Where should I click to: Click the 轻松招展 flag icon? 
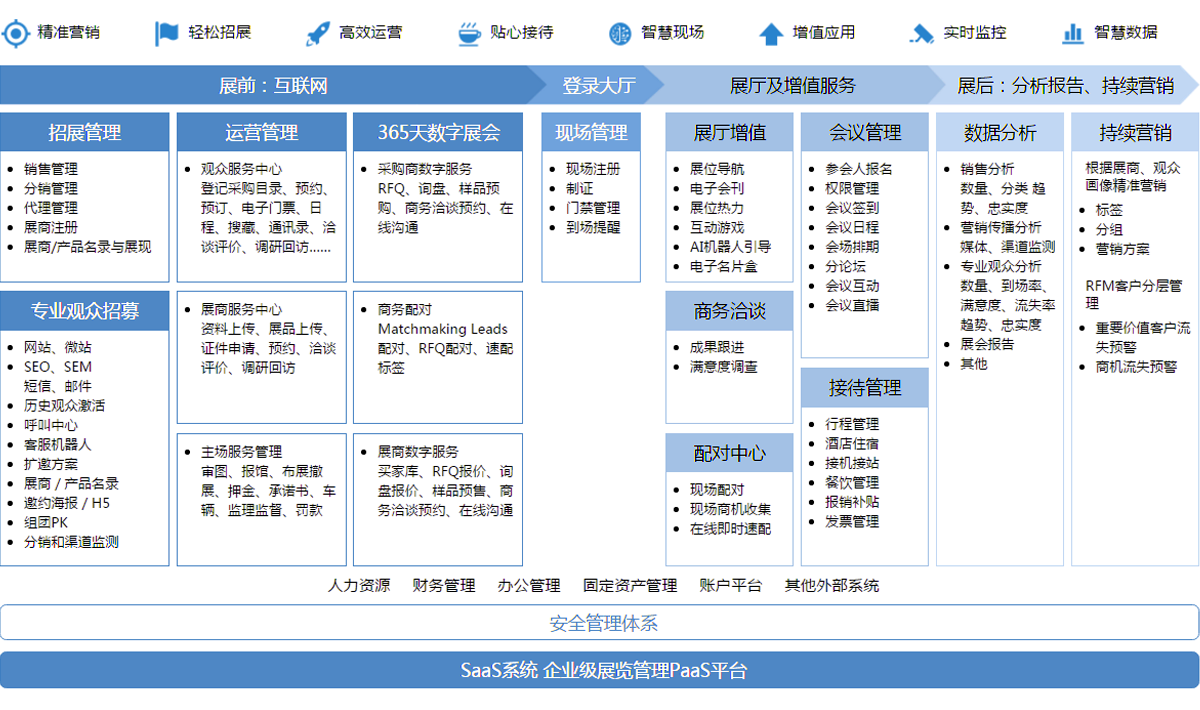pos(166,33)
